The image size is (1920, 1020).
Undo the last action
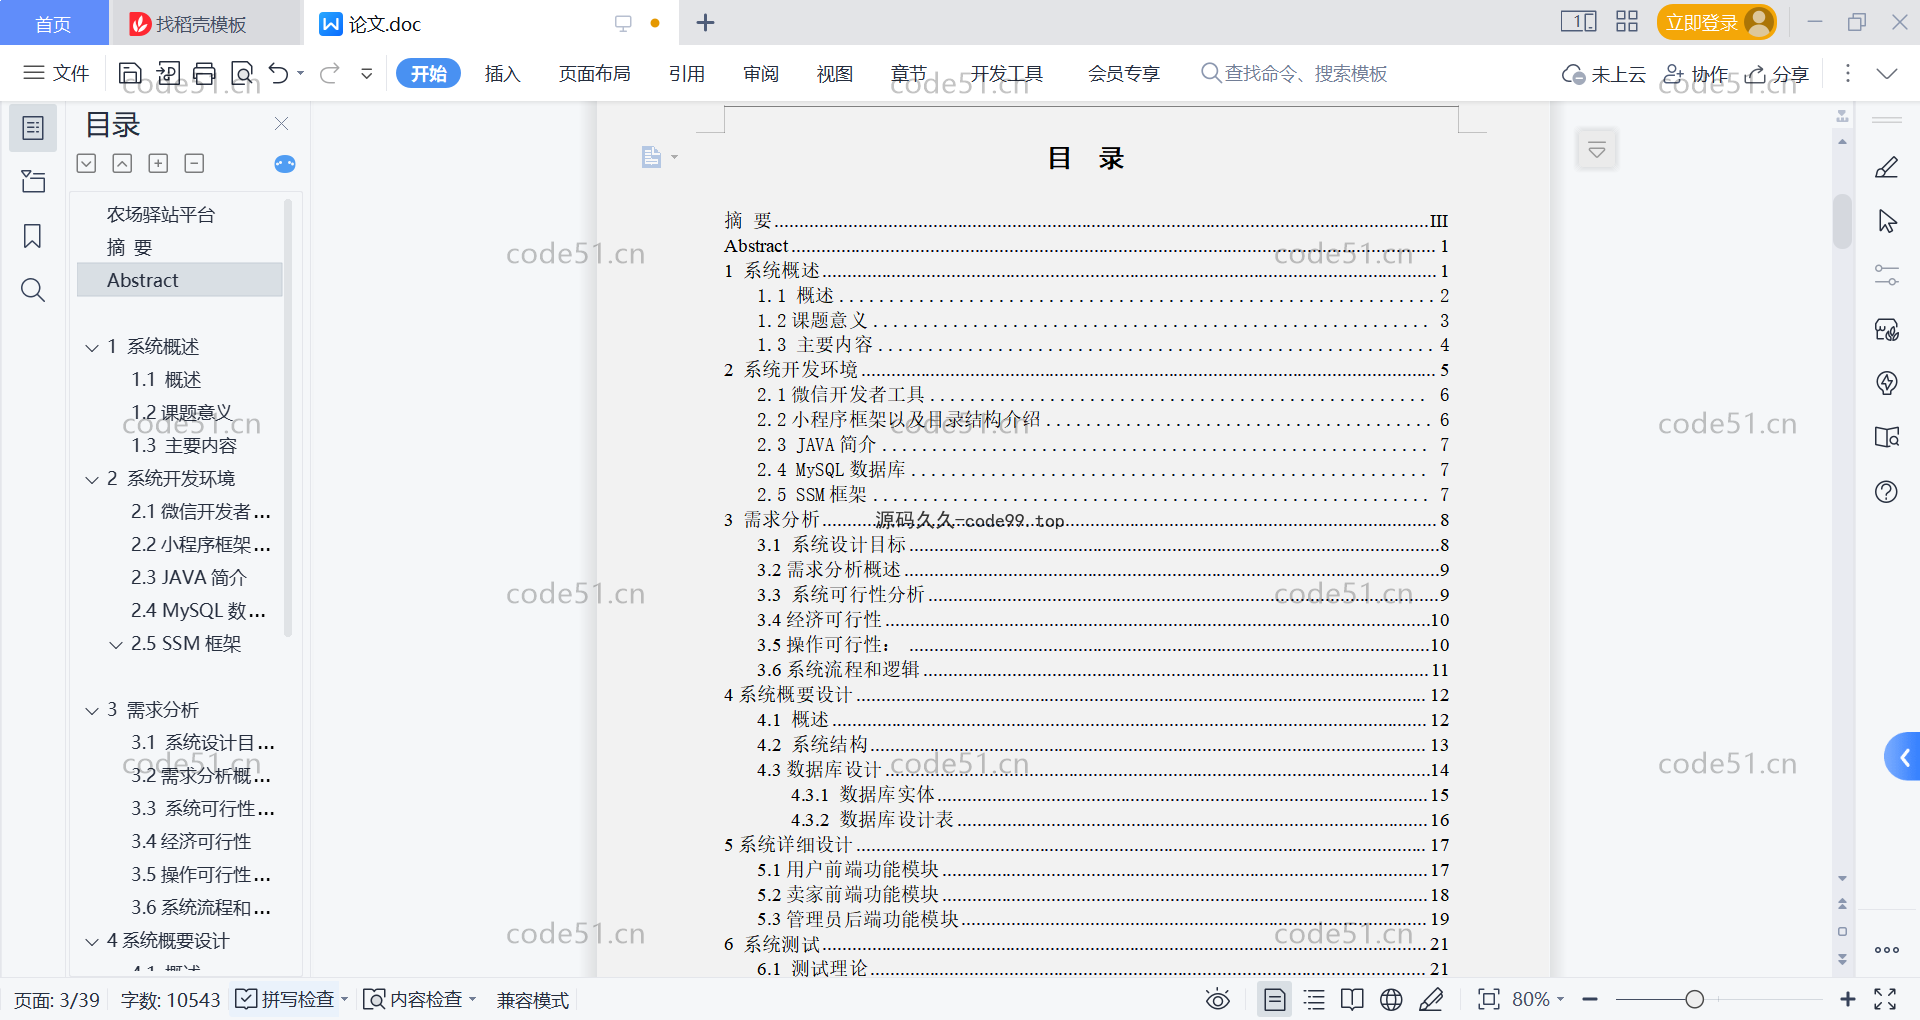pos(279,73)
